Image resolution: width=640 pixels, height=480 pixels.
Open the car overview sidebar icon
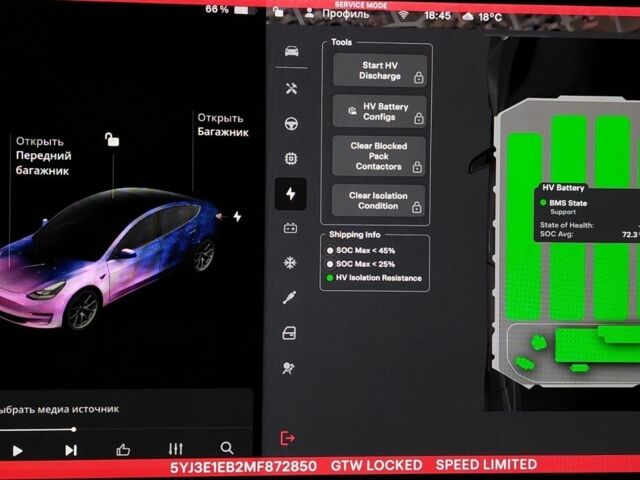(x=291, y=51)
